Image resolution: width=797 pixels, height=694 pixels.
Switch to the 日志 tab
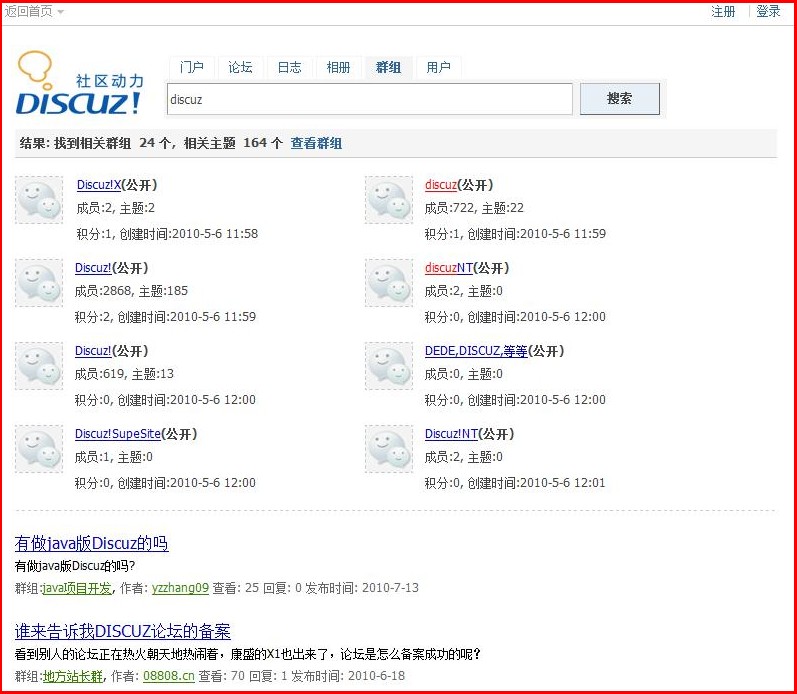[289, 67]
